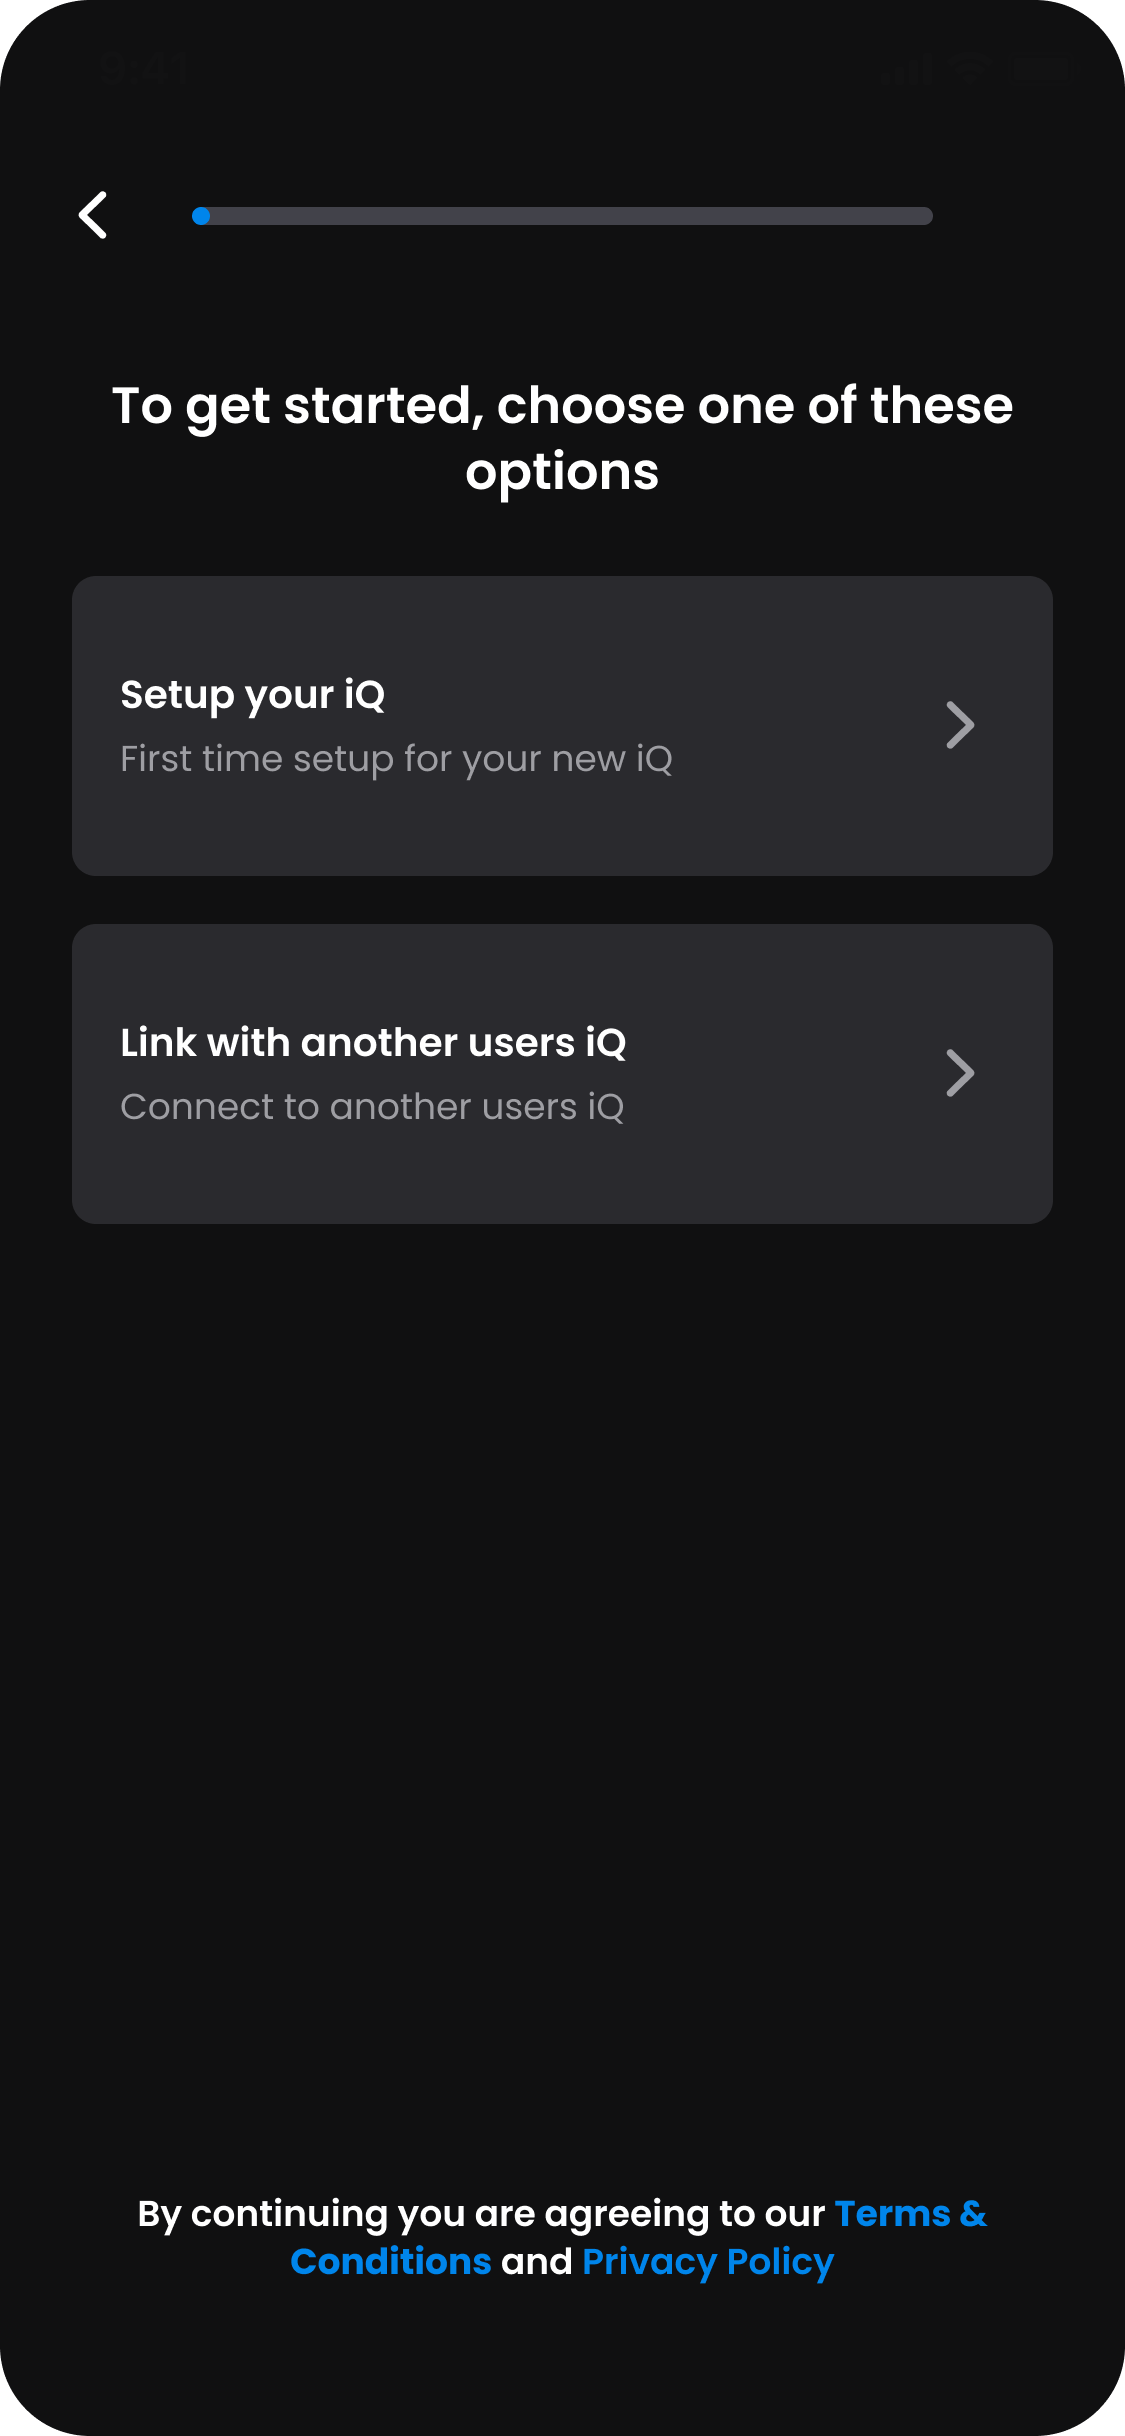Tap the back arrow icon

coord(93,215)
